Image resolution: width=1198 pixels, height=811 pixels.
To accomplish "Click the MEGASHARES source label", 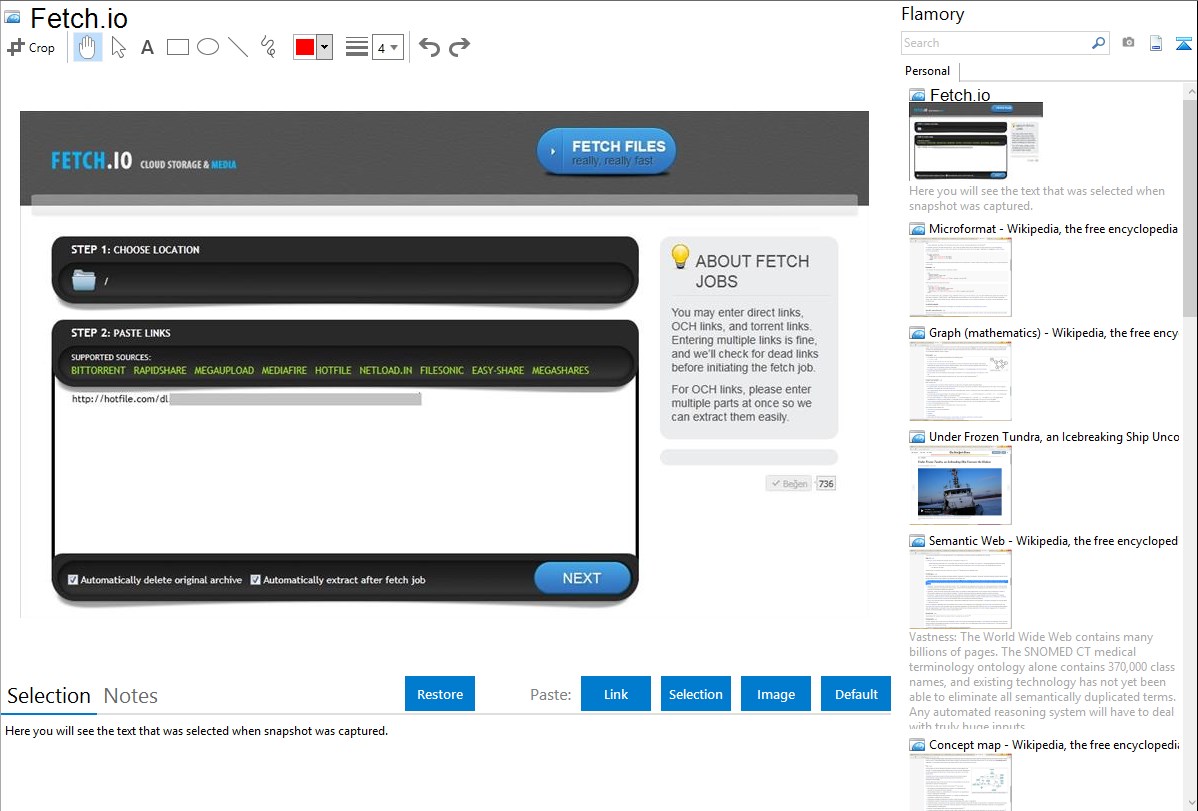I will click(561, 371).
